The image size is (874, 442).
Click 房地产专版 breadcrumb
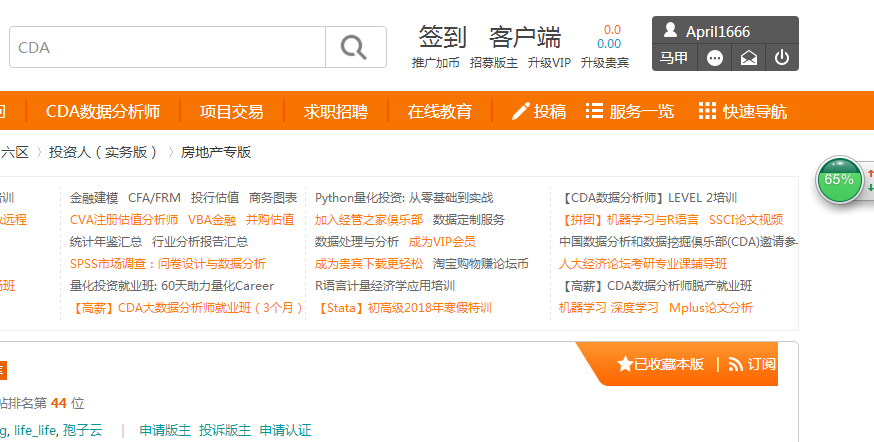[x=216, y=152]
